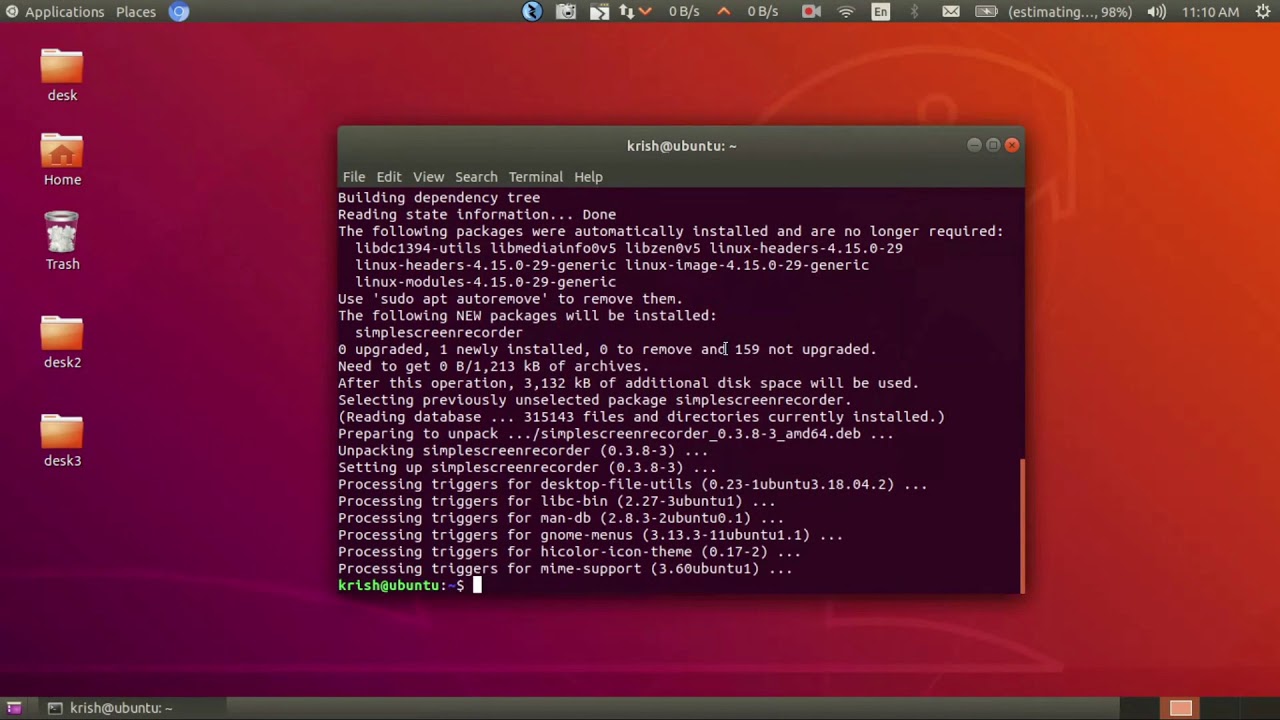Open the Terminal menu in the menu bar
Screen dimensions: 1280x720
(535, 177)
